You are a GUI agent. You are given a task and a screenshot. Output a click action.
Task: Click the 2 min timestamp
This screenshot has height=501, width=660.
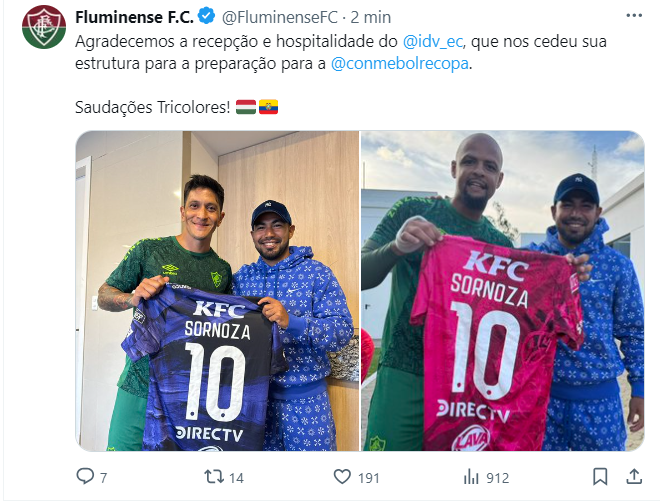(x=370, y=17)
